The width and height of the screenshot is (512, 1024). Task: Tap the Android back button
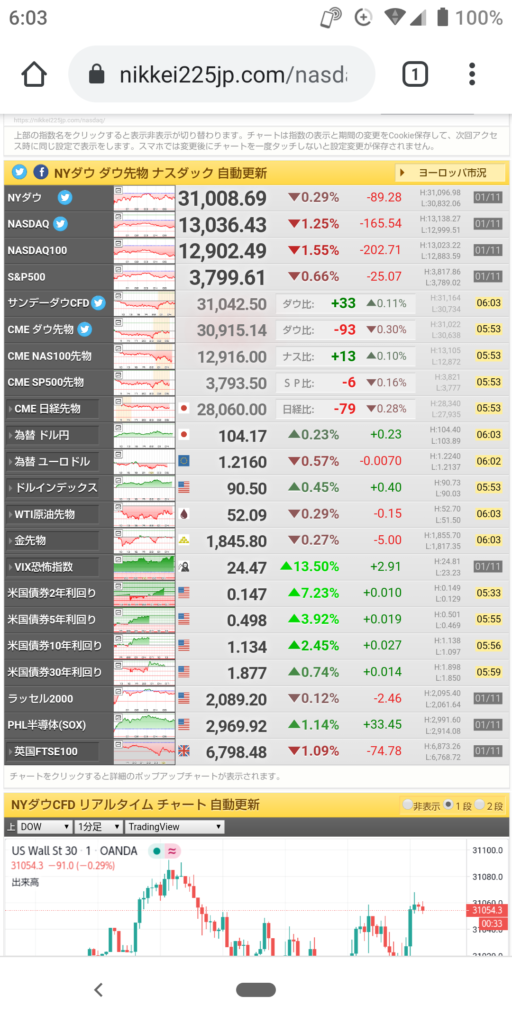[98, 990]
